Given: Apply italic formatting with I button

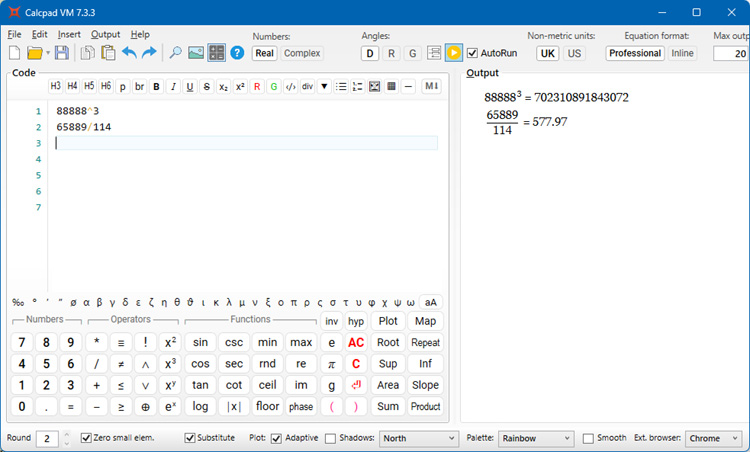Looking at the screenshot, I should (x=173, y=87).
